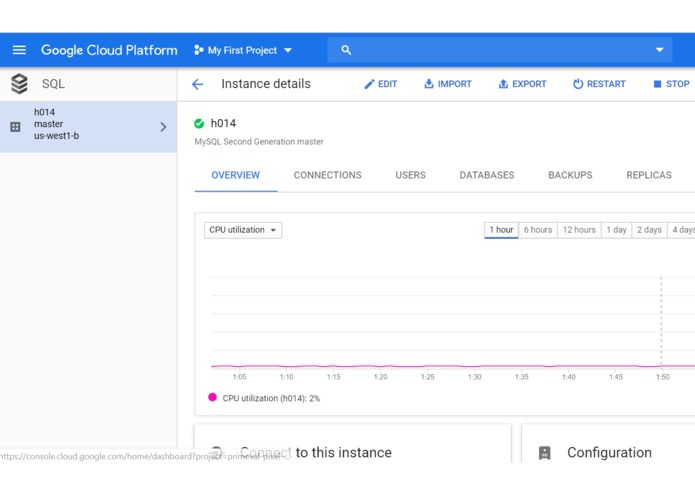The width and height of the screenshot is (695, 494).
Task: Switch to the OVERVIEW tab
Action: click(x=236, y=175)
